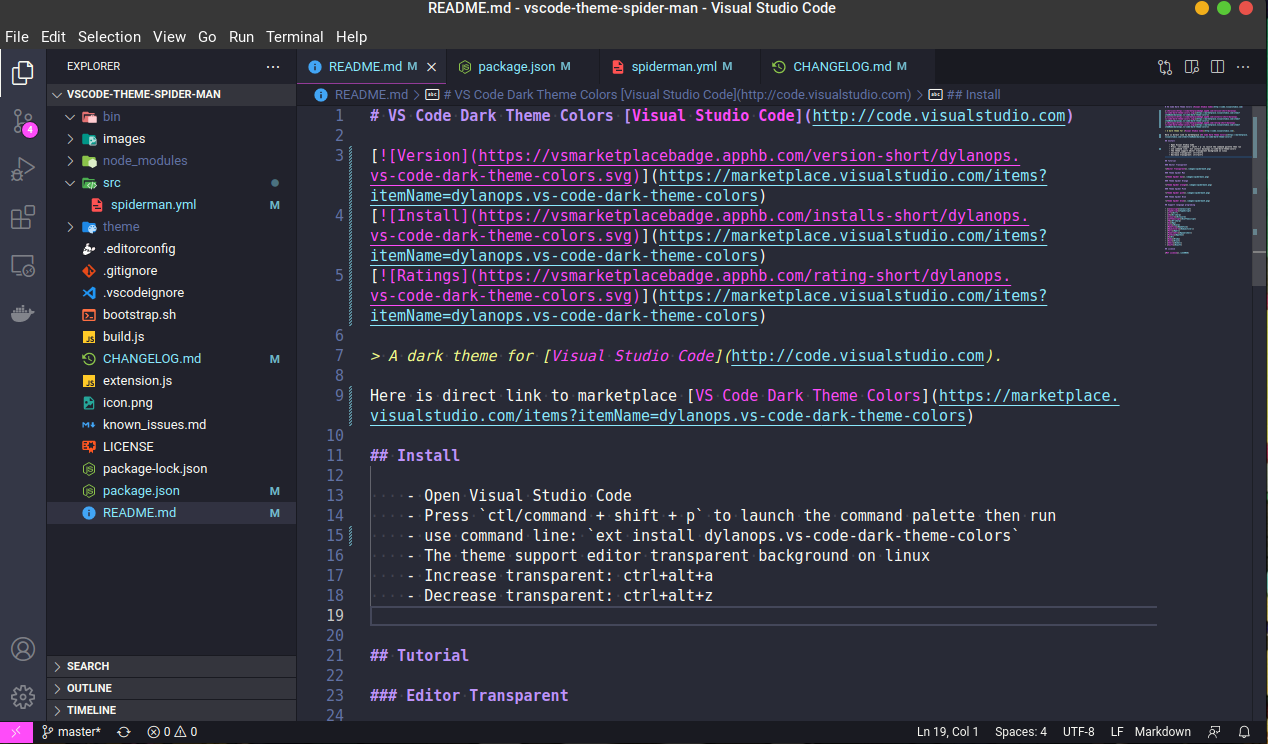Collapse the VSCODE-THEME-SPIDER-MAN root folder

171,94
